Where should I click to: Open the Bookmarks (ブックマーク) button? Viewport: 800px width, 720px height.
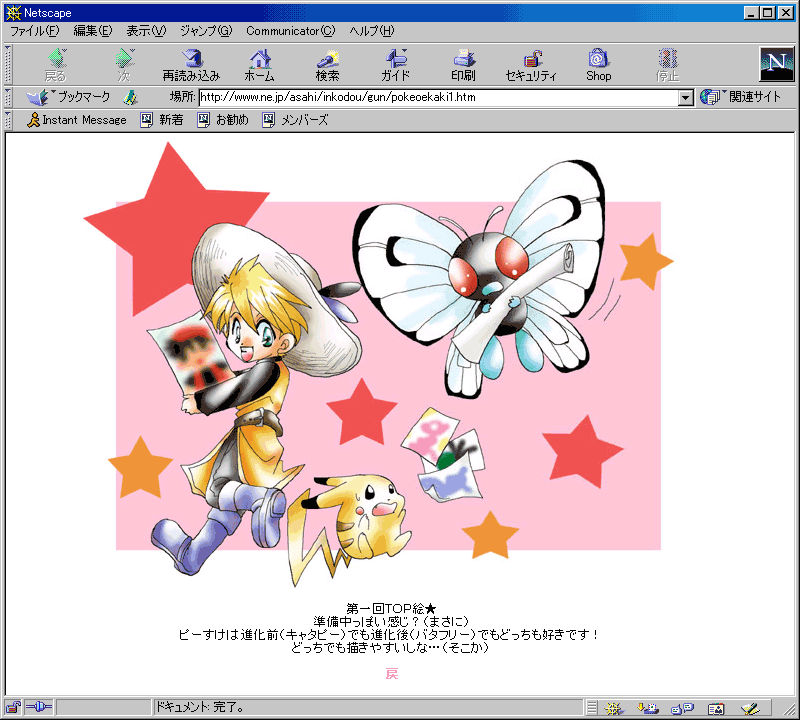click(68, 97)
